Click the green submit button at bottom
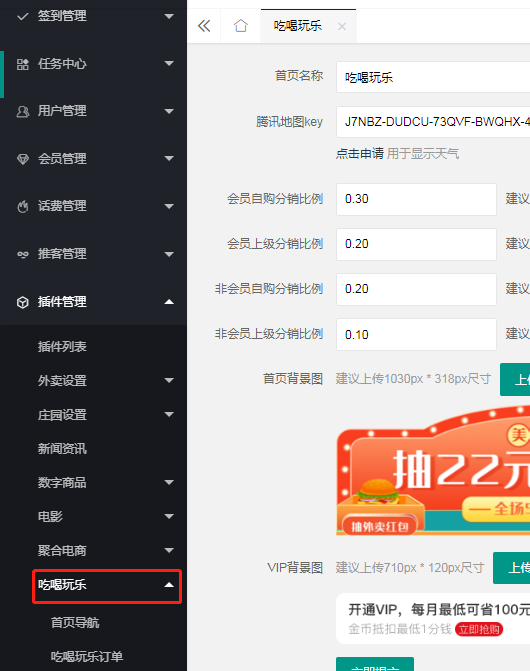The height and width of the screenshot is (671, 530). point(375,664)
